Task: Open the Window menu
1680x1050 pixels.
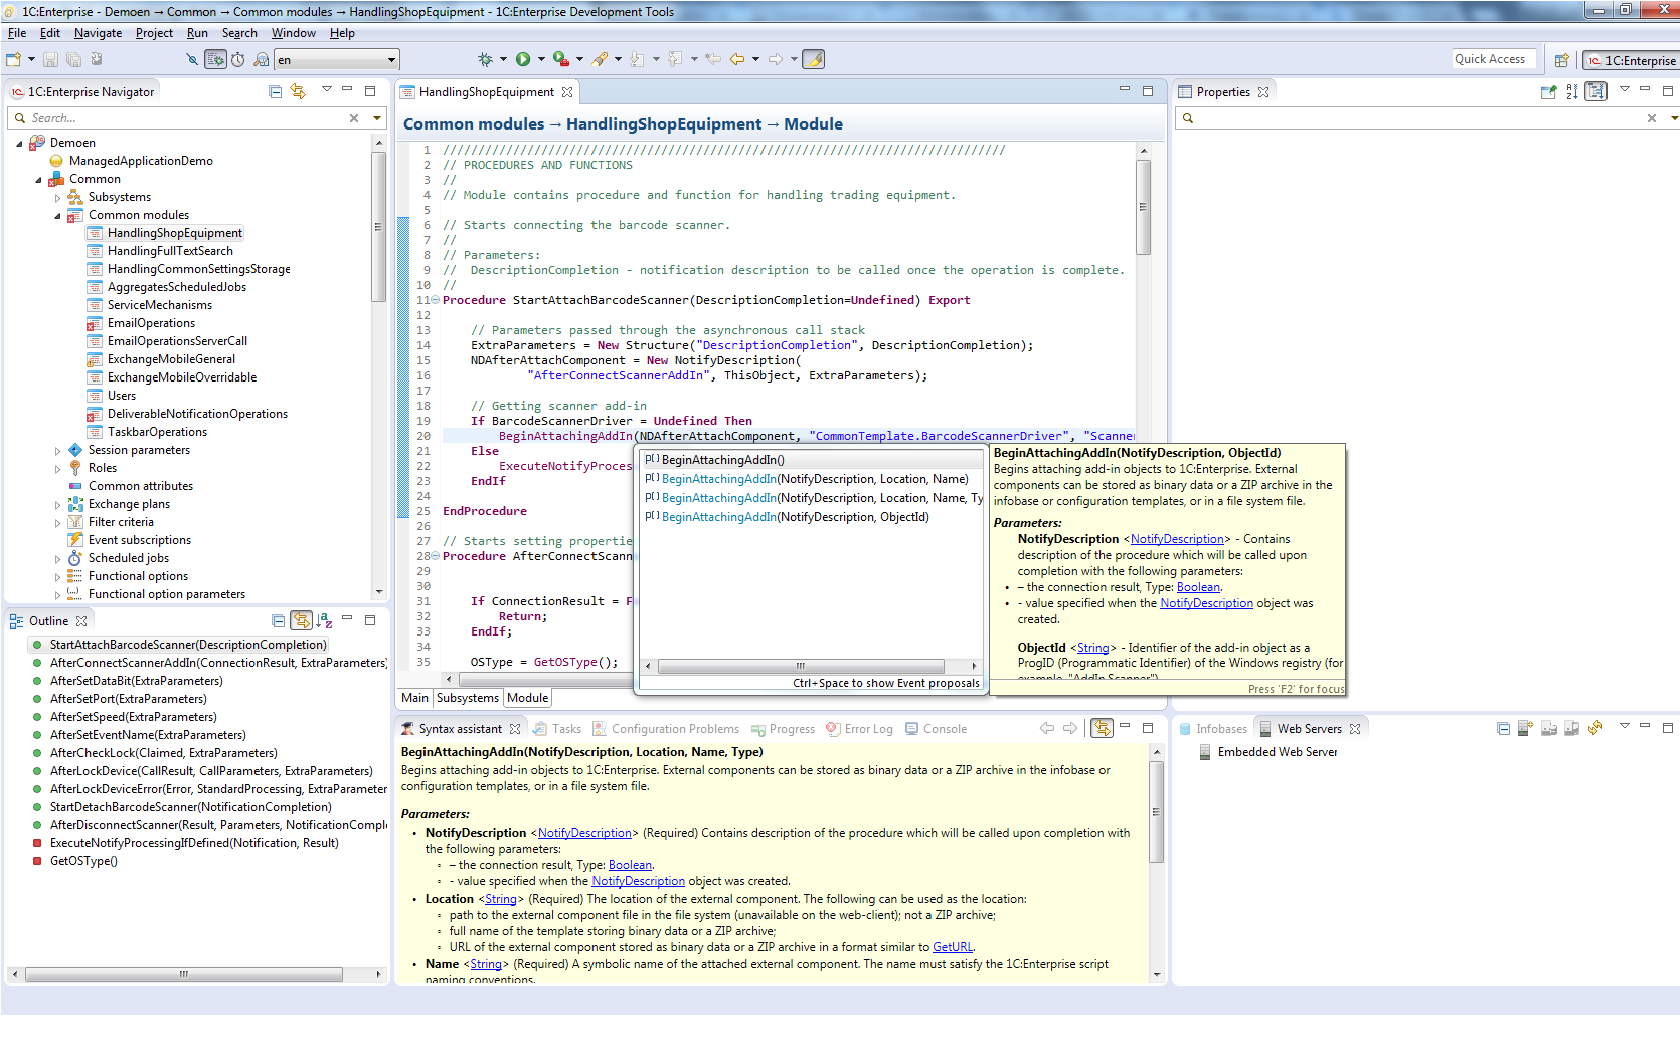Action: coord(294,33)
